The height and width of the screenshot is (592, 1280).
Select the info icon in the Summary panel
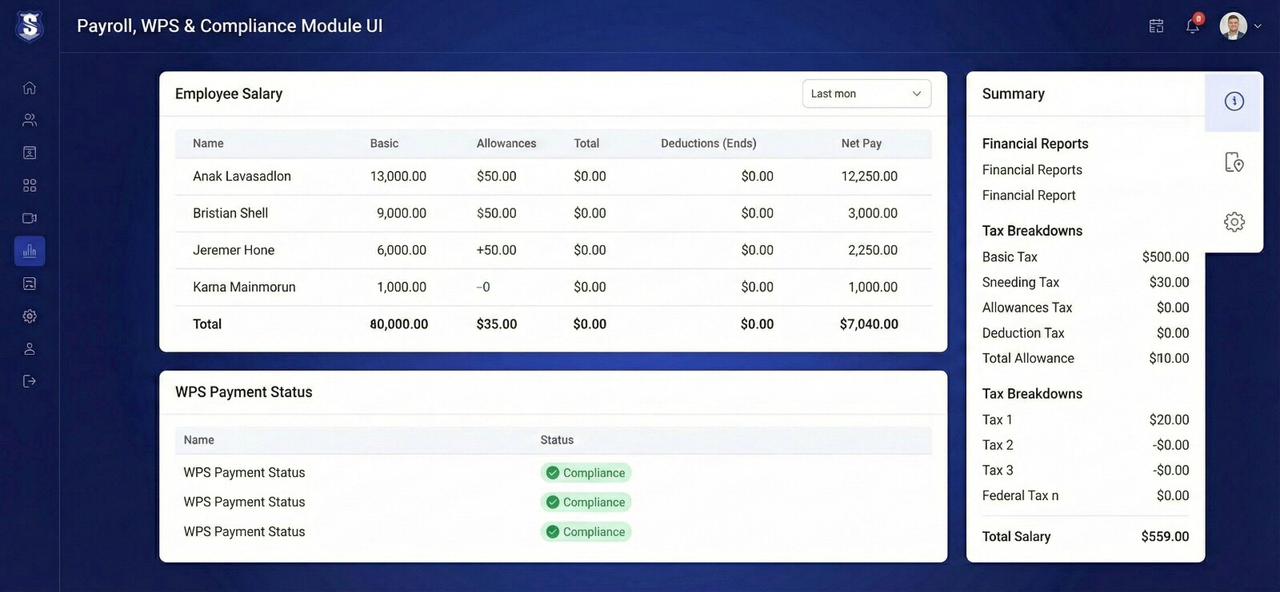(x=1235, y=101)
